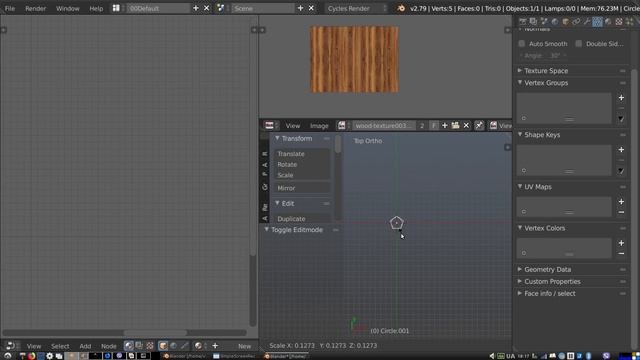The image size is (640, 360).
Task: Create new image with plus icon
Action: point(445,125)
